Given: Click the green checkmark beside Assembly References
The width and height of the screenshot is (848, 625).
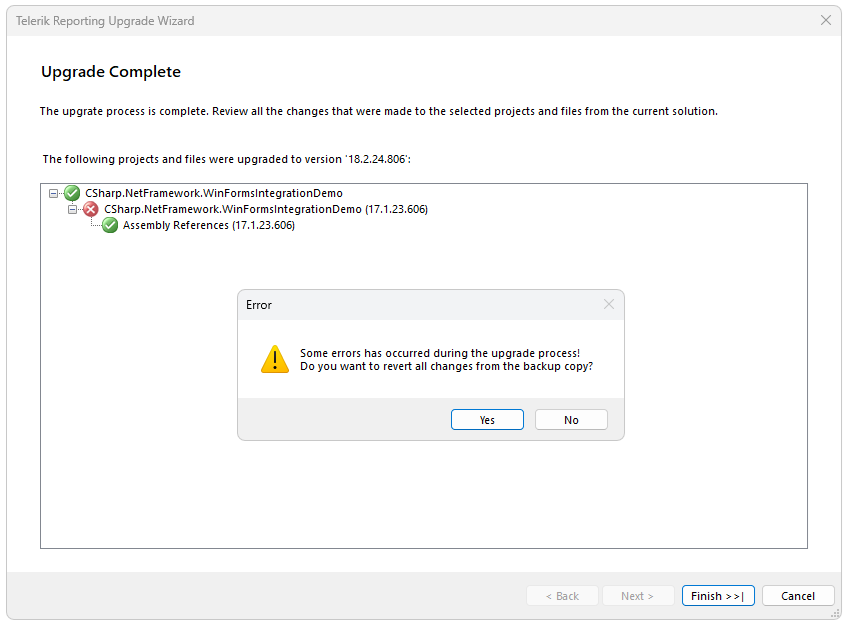Looking at the screenshot, I should (109, 225).
